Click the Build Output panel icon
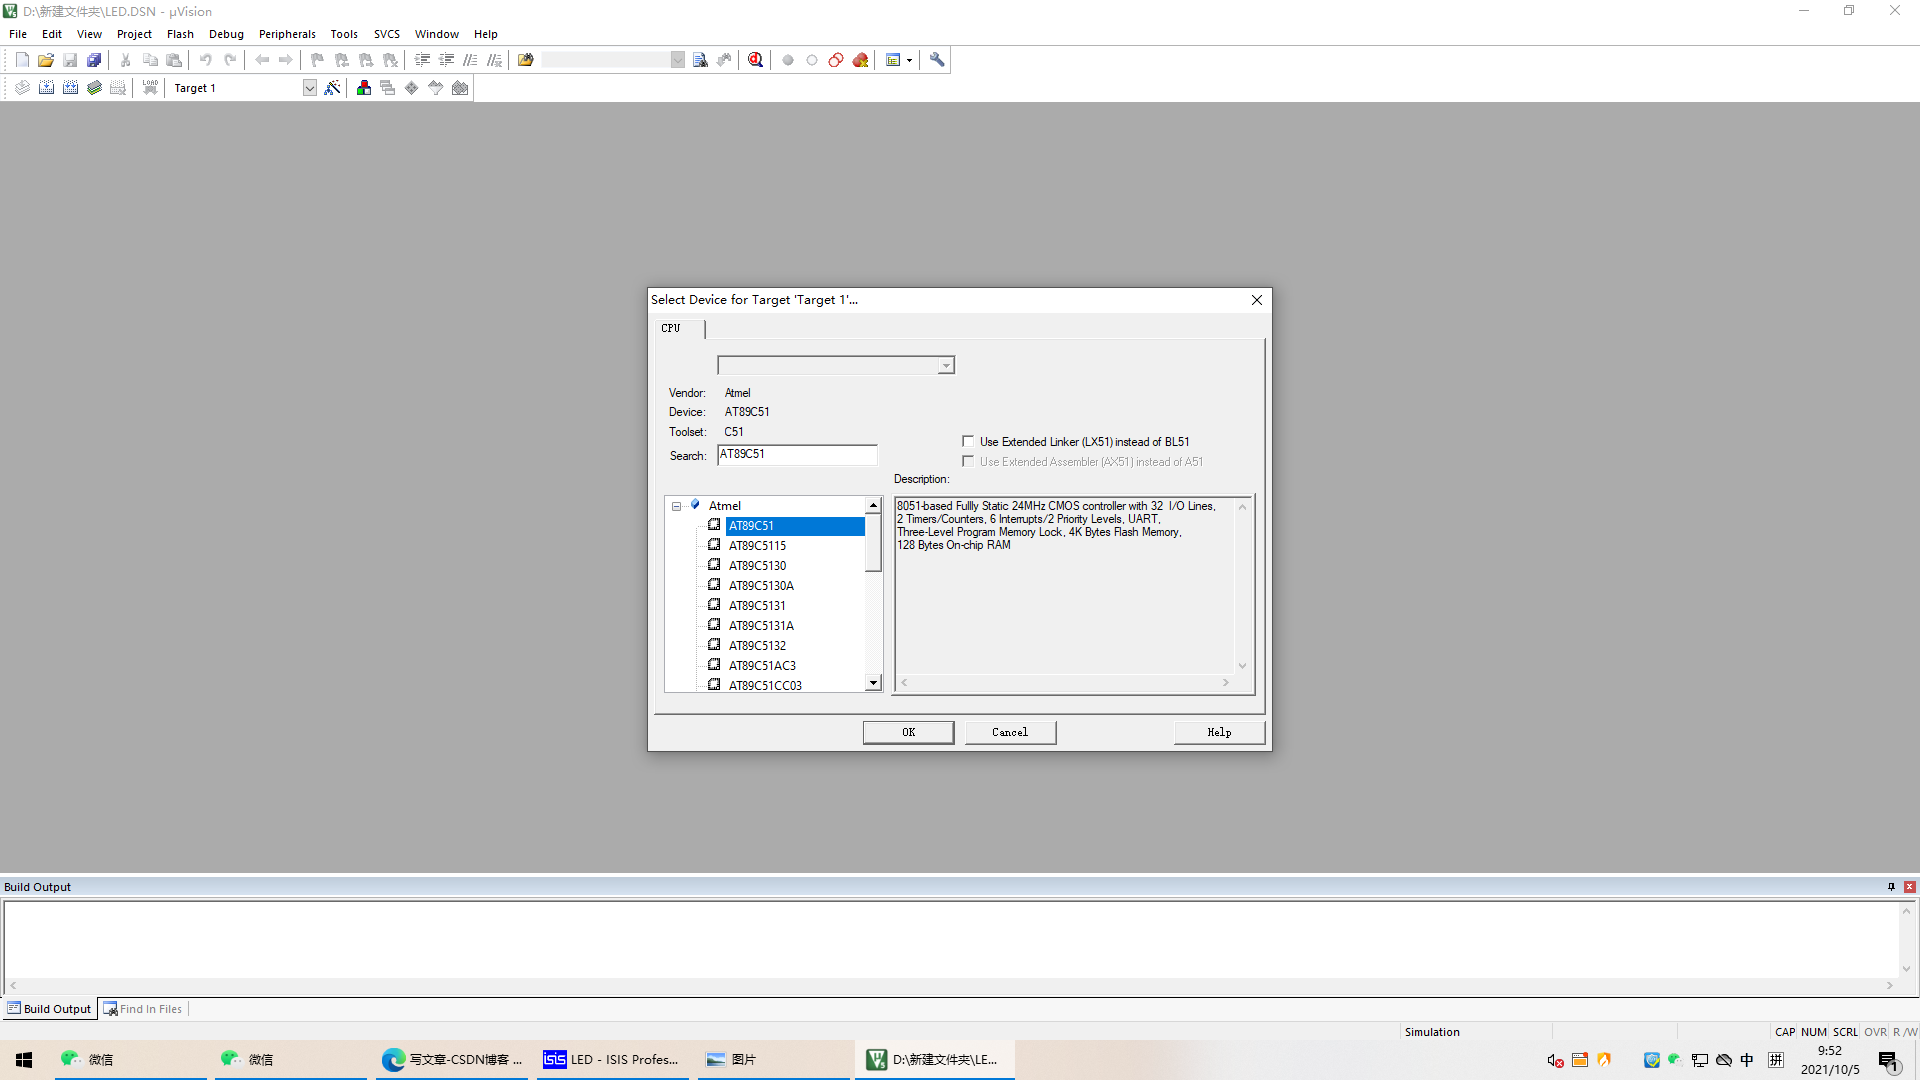 [x=12, y=1007]
